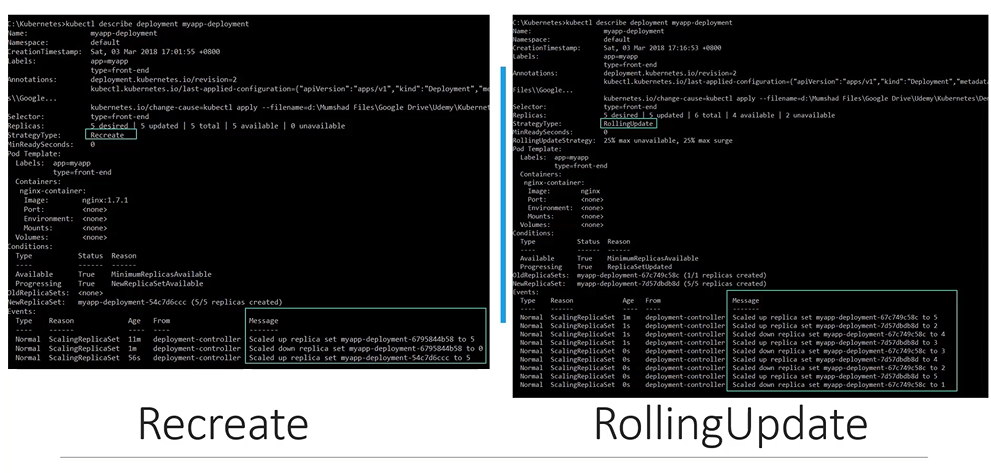
Task: Click ReplicaSetUpdated reason in right terminal
Action: [x=640, y=266]
